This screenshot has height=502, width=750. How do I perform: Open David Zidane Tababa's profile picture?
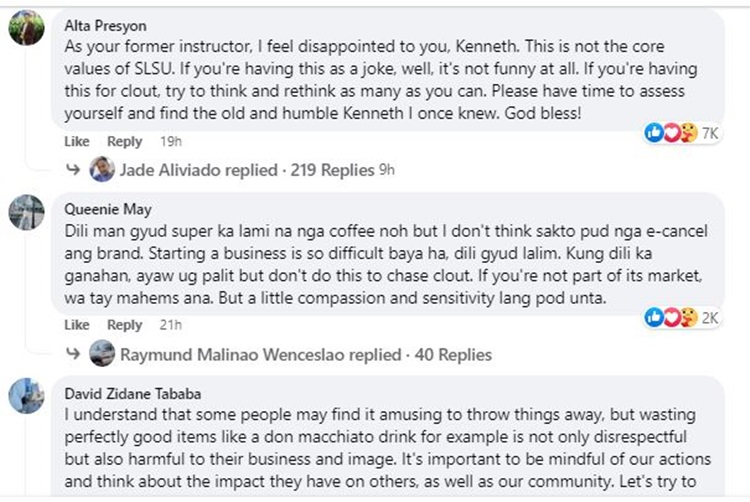pyautogui.click(x=27, y=396)
